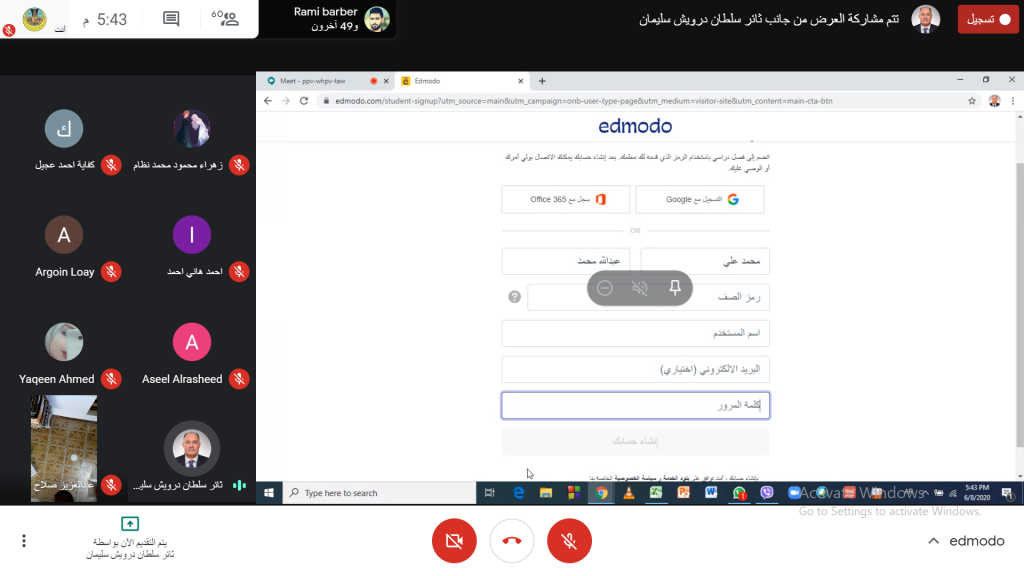Hang up with the red phone button
The width and height of the screenshot is (1024, 576).
click(512, 541)
